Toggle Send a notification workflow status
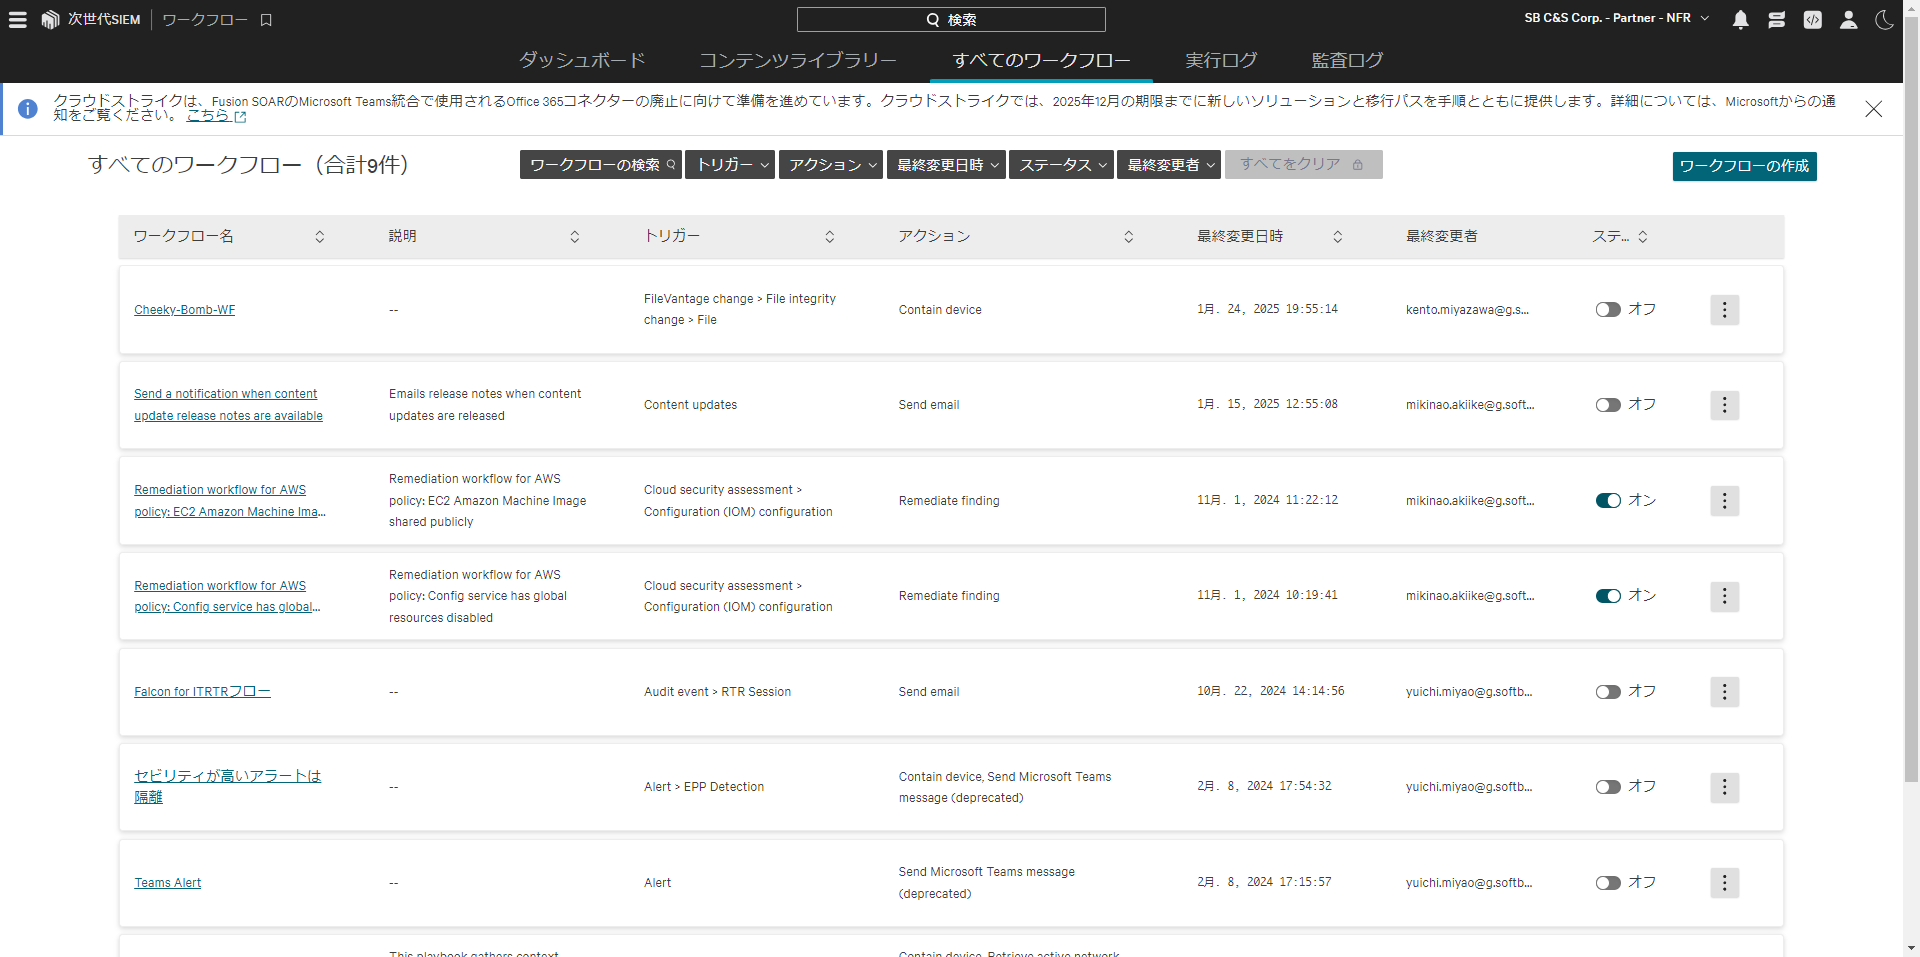The height and width of the screenshot is (957, 1920). 1608,405
